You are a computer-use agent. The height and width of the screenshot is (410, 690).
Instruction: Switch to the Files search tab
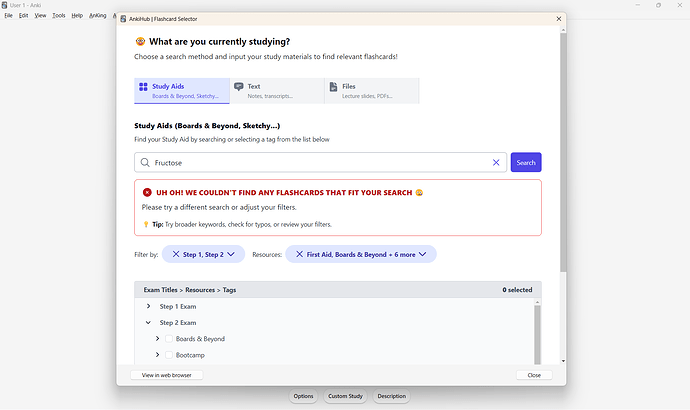tap(372, 91)
